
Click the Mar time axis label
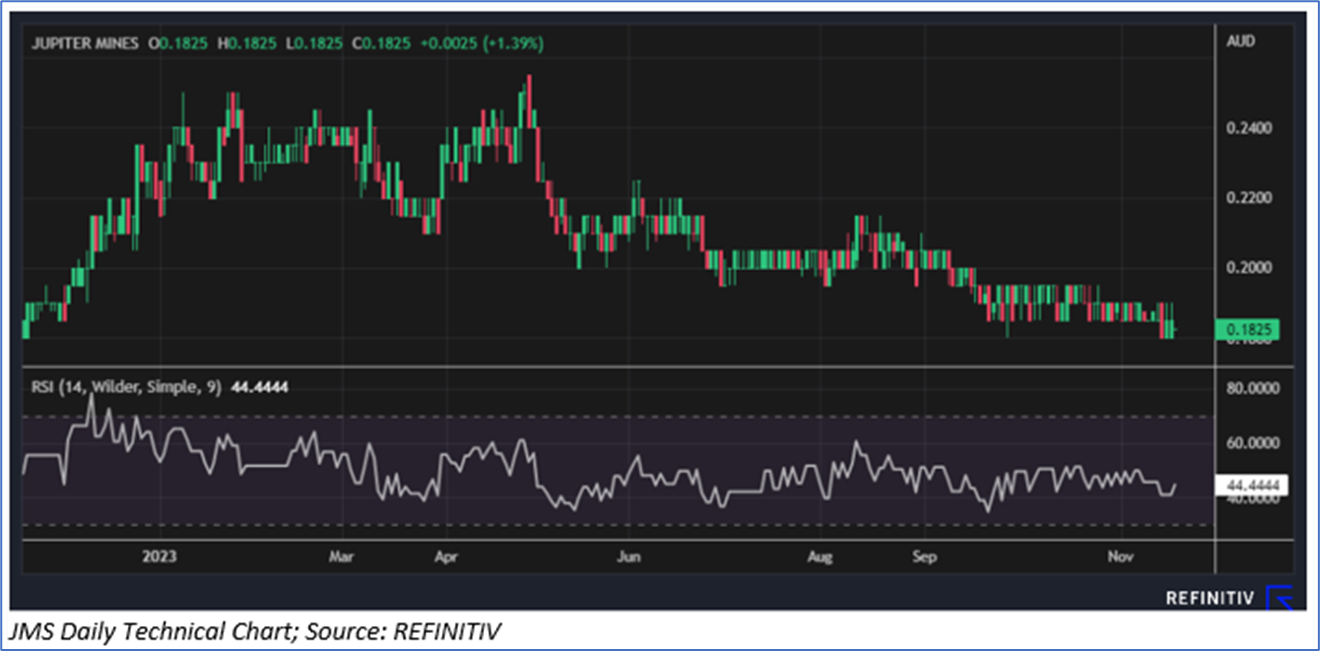pyautogui.click(x=341, y=557)
